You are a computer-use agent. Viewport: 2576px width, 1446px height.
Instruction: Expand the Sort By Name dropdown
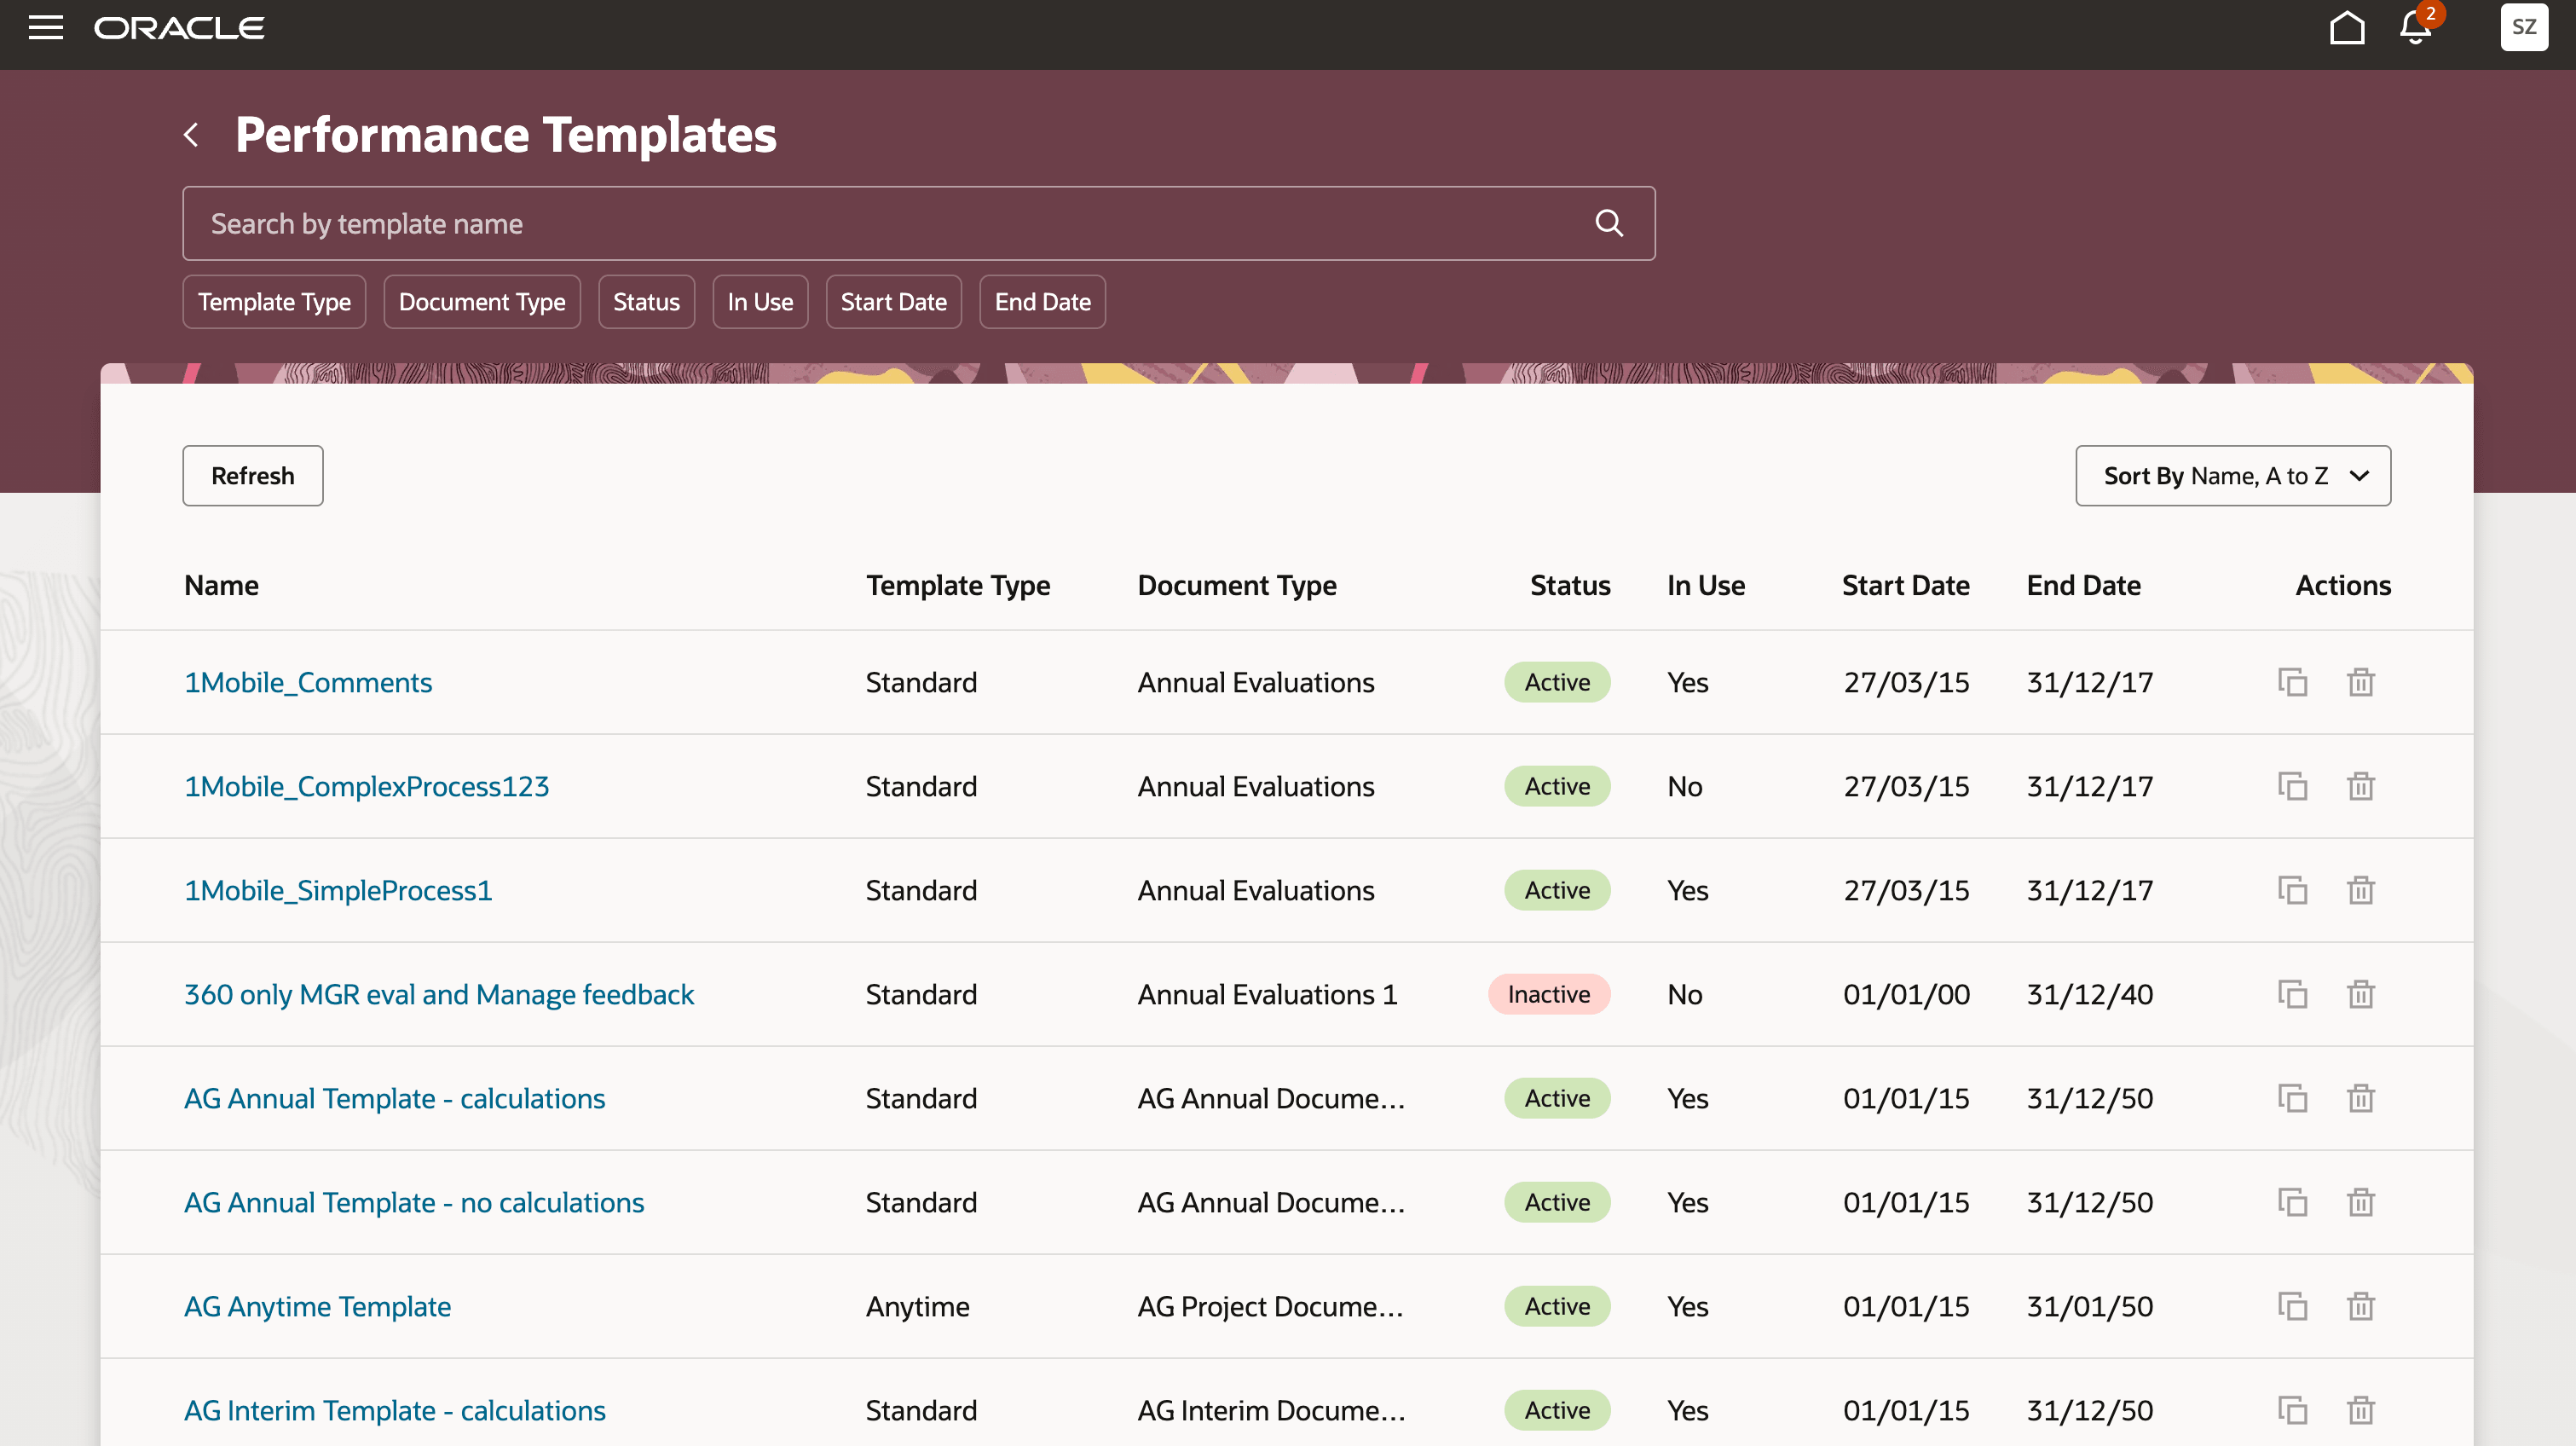click(x=2232, y=476)
